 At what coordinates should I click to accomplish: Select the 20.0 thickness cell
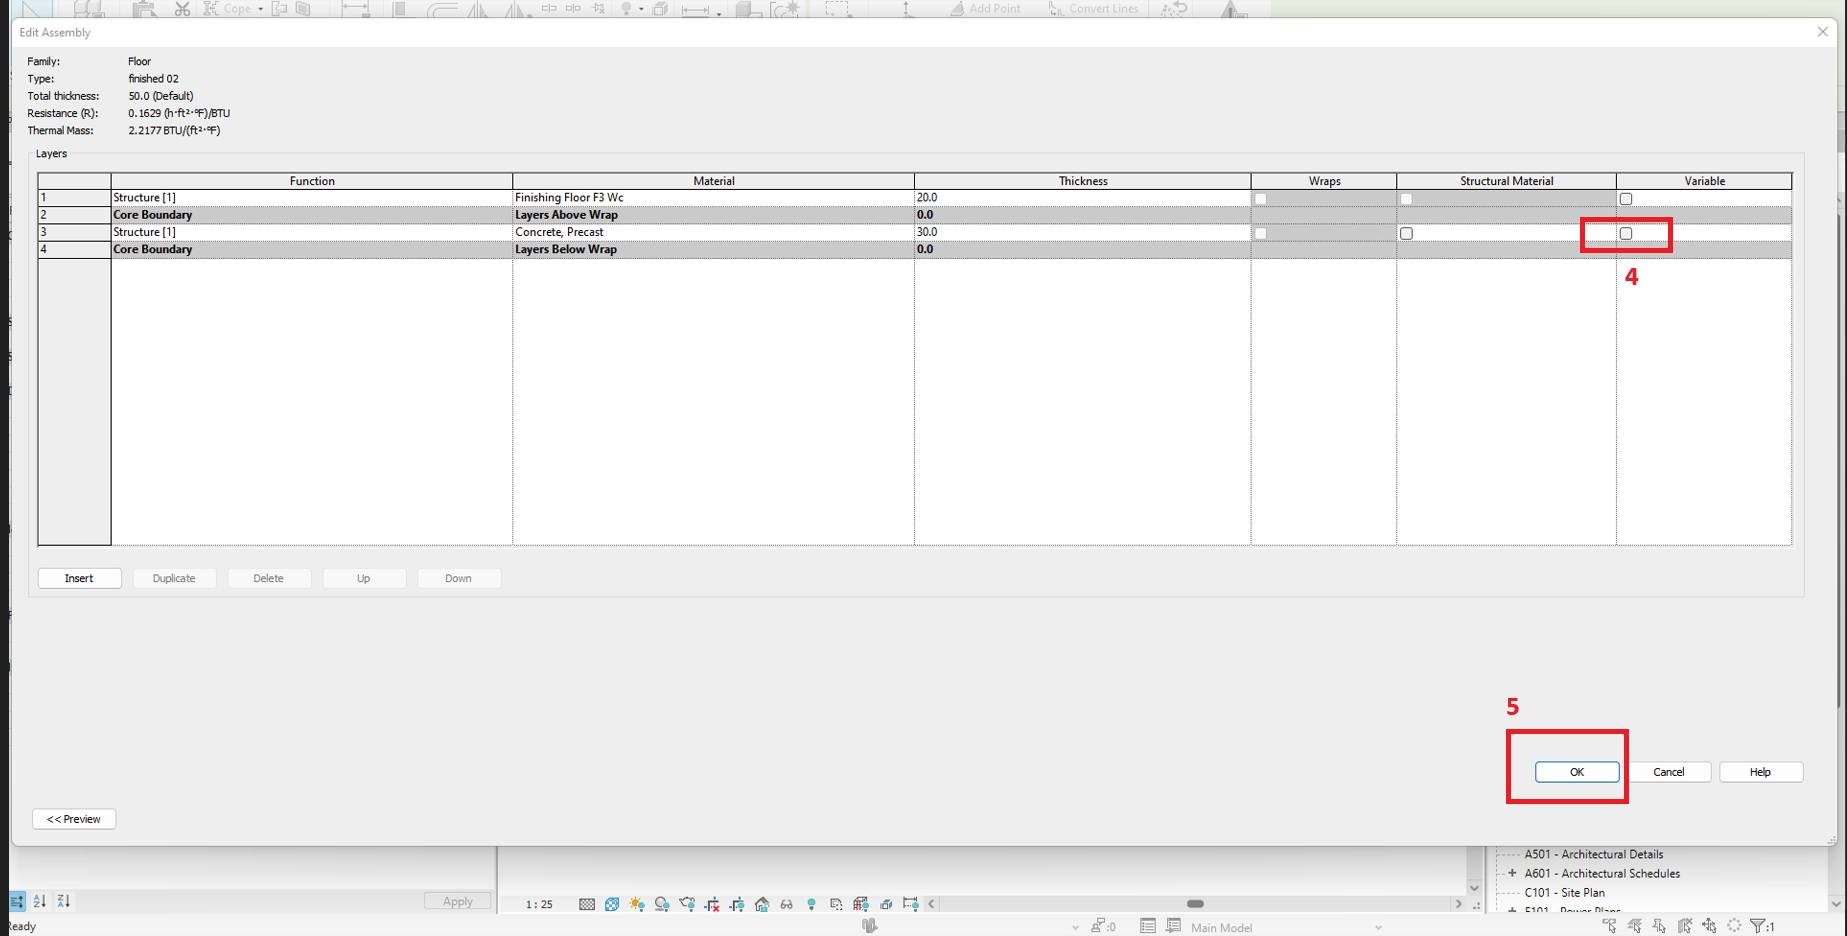point(1082,198)
